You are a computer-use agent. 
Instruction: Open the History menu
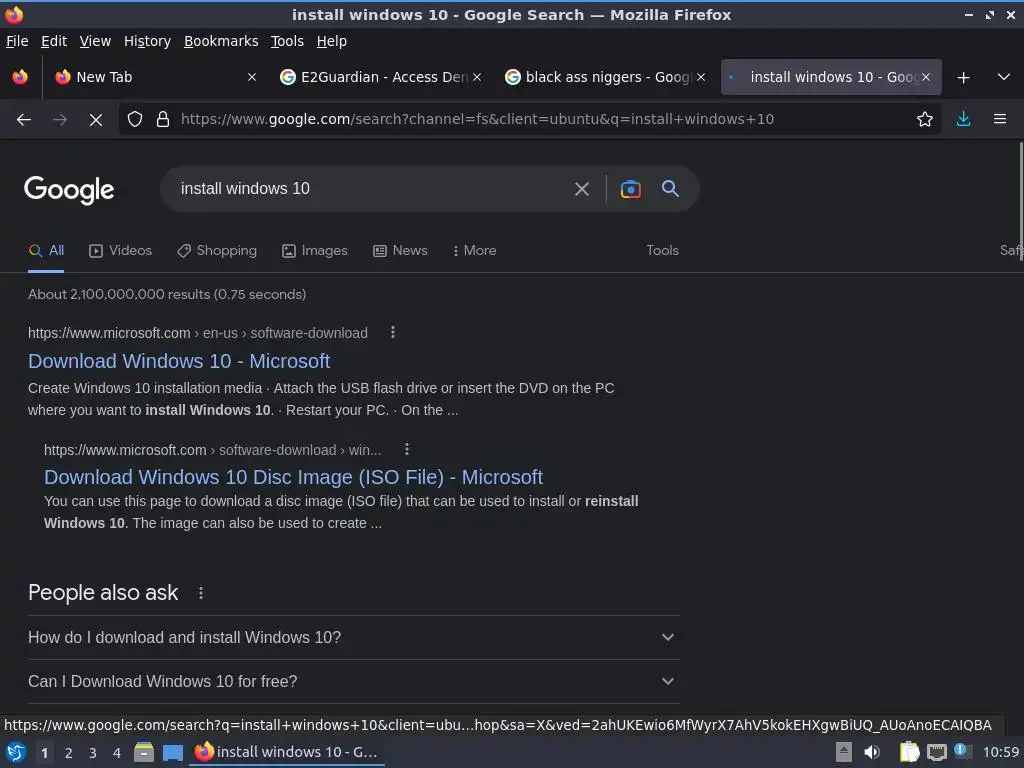(147, 41)
